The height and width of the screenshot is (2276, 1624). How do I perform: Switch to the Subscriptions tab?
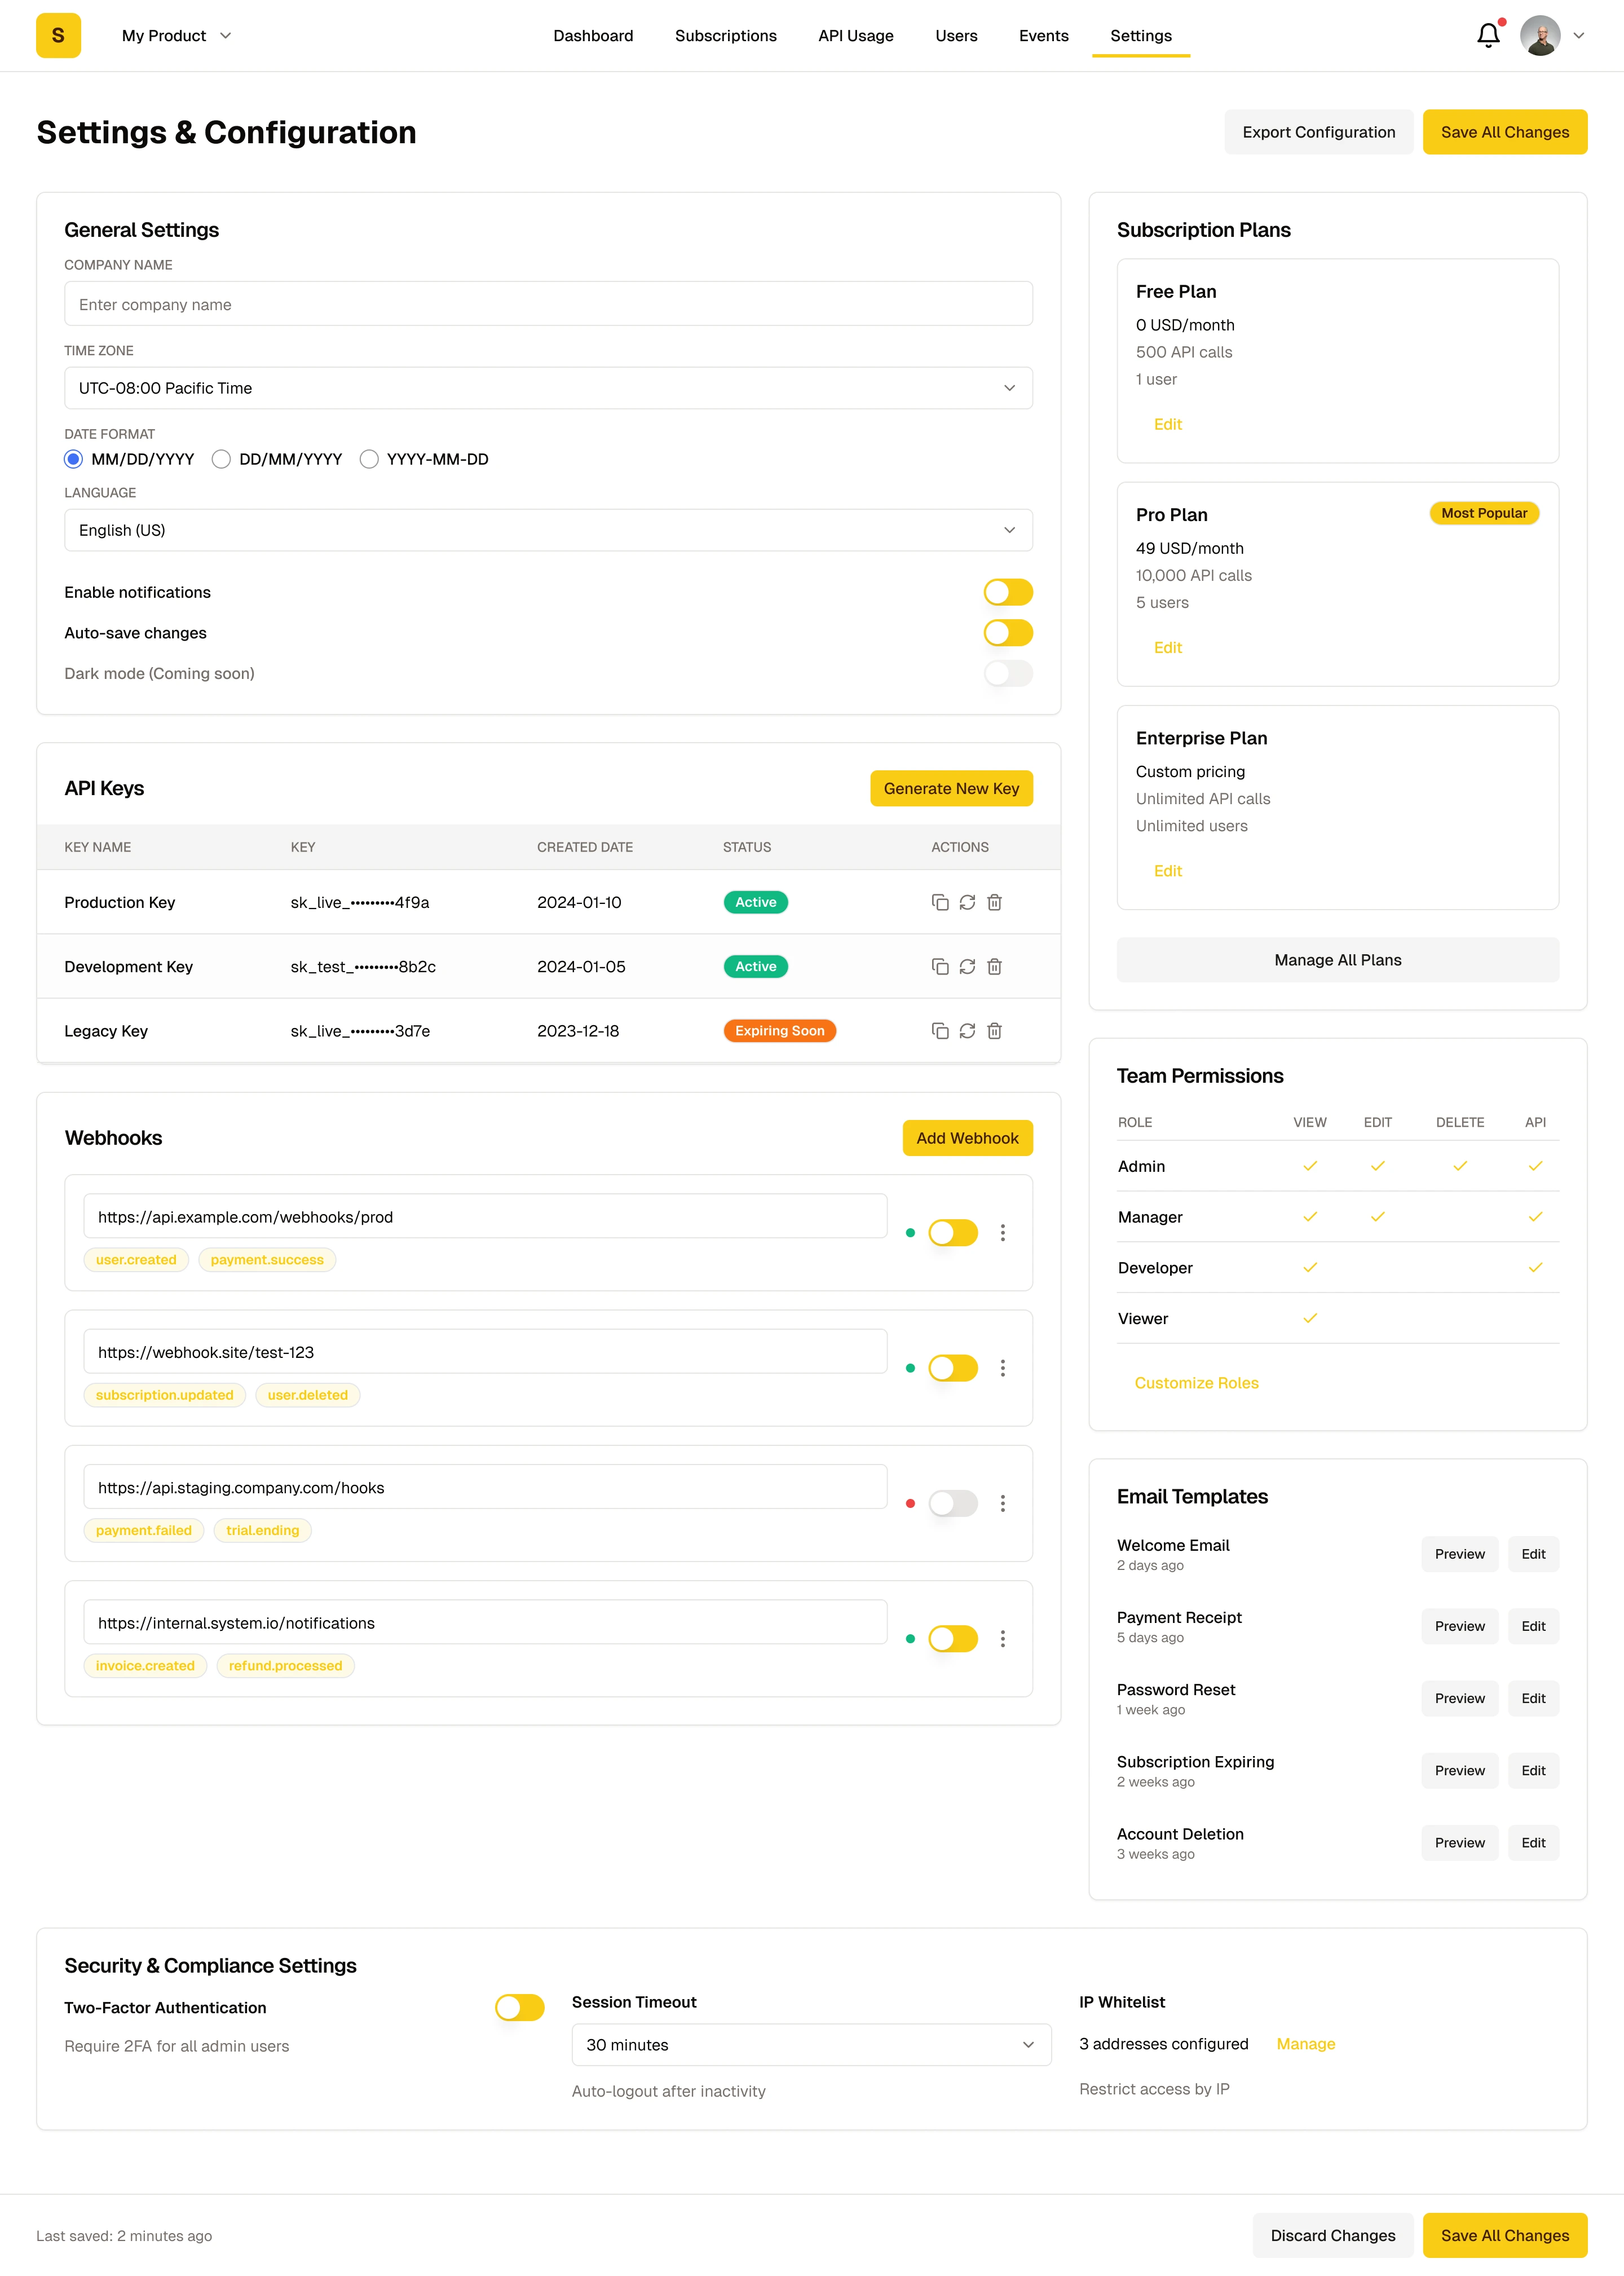pyautogui.click(x=725, y=36)
